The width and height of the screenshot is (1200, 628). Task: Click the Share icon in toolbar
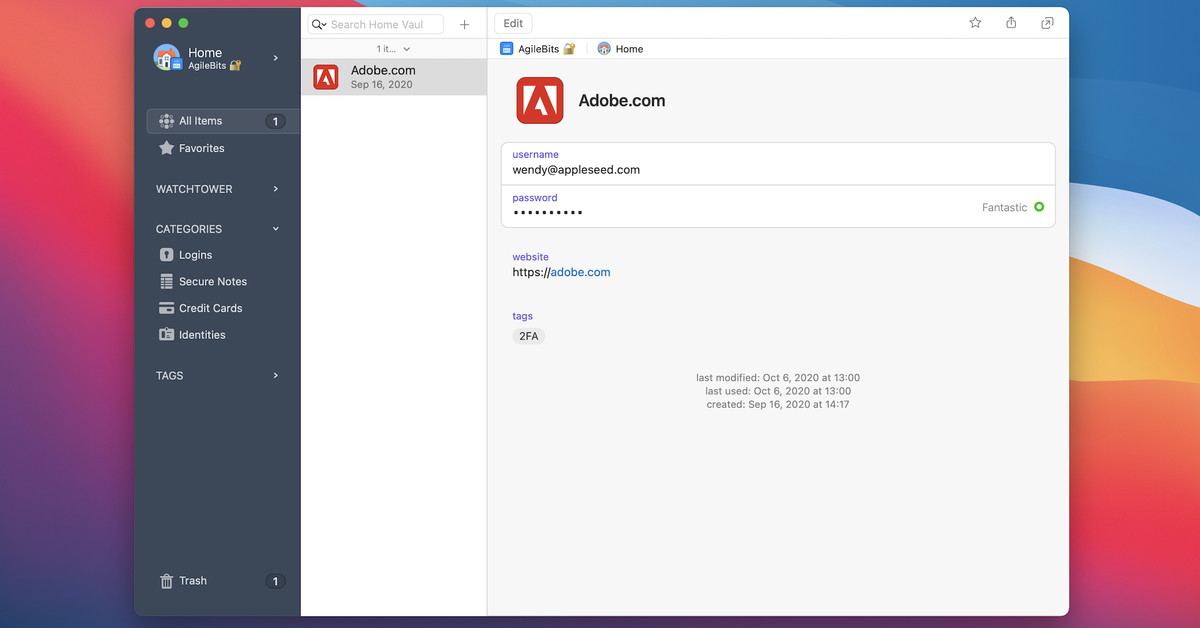1011,23
